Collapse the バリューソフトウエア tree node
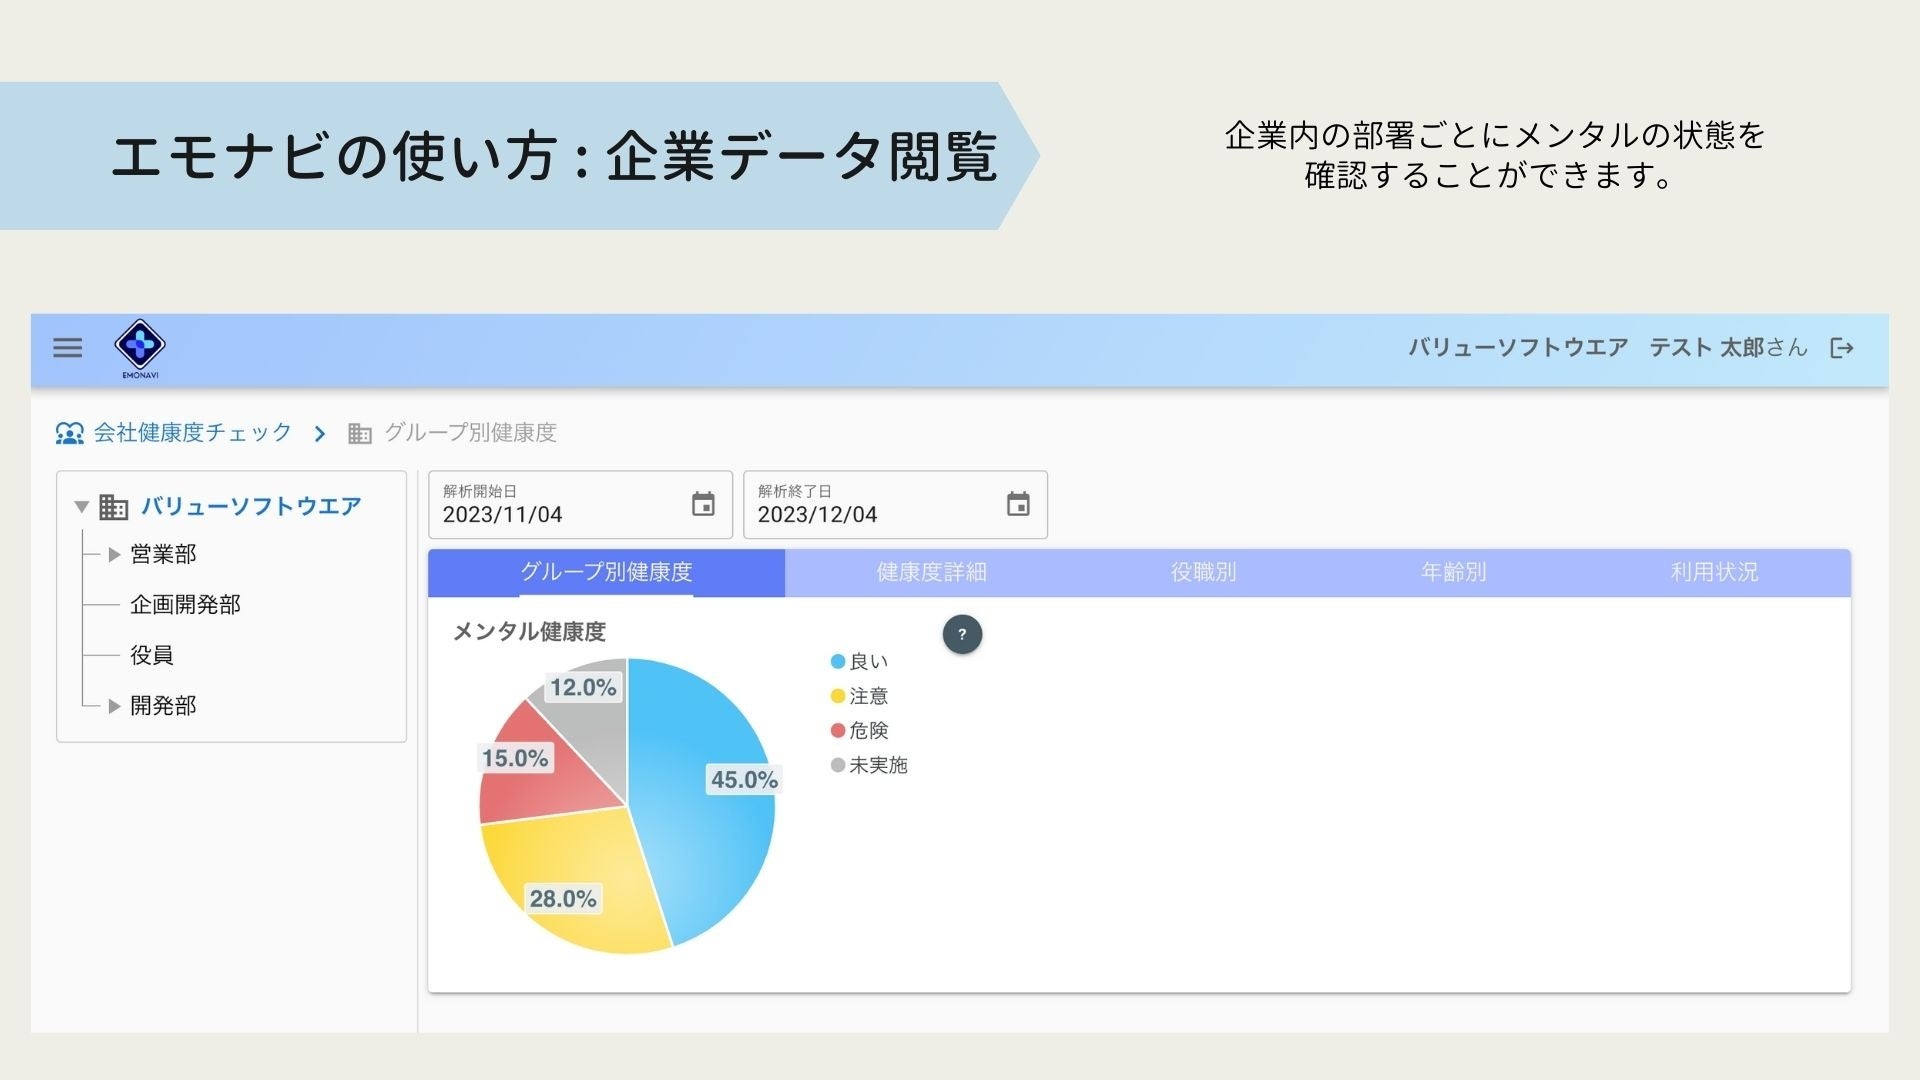Viewport: 1920px width, 1080px height. coord(82,507)
